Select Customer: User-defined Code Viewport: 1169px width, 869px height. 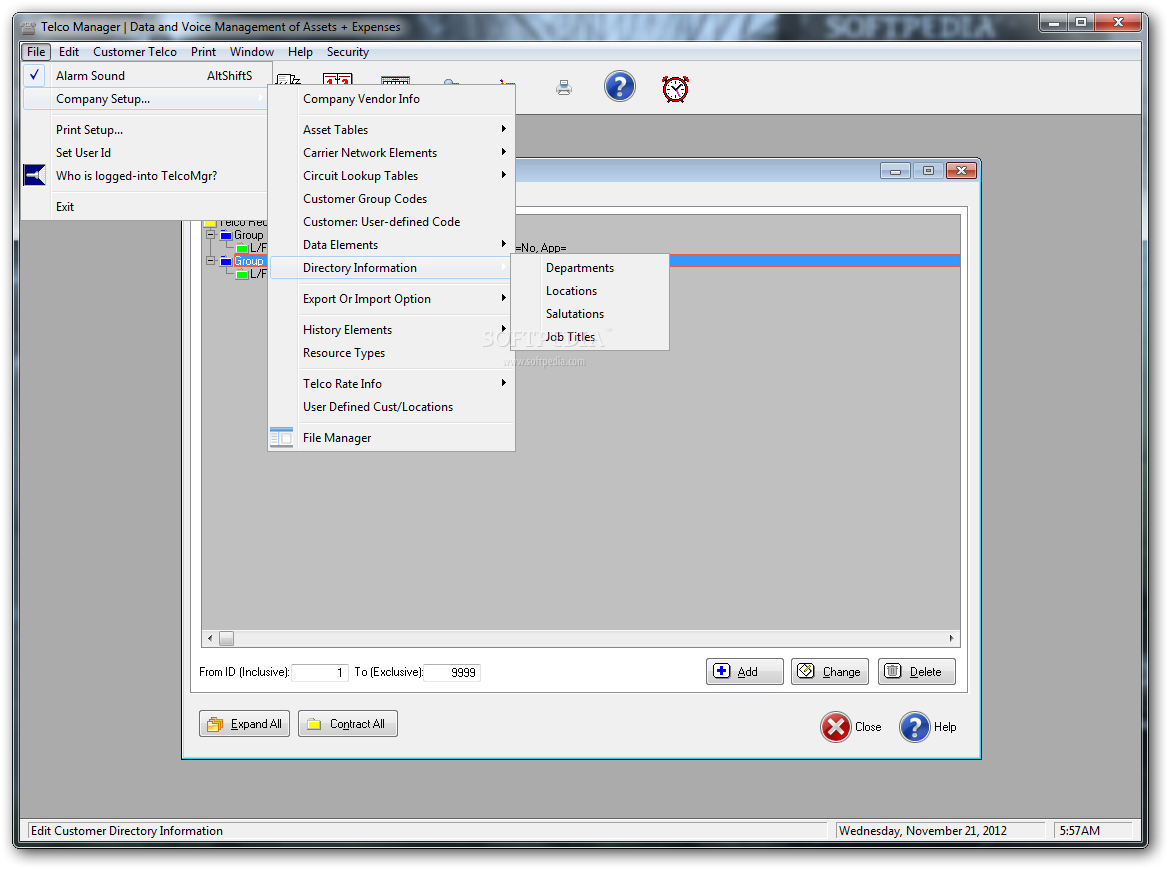391,221
